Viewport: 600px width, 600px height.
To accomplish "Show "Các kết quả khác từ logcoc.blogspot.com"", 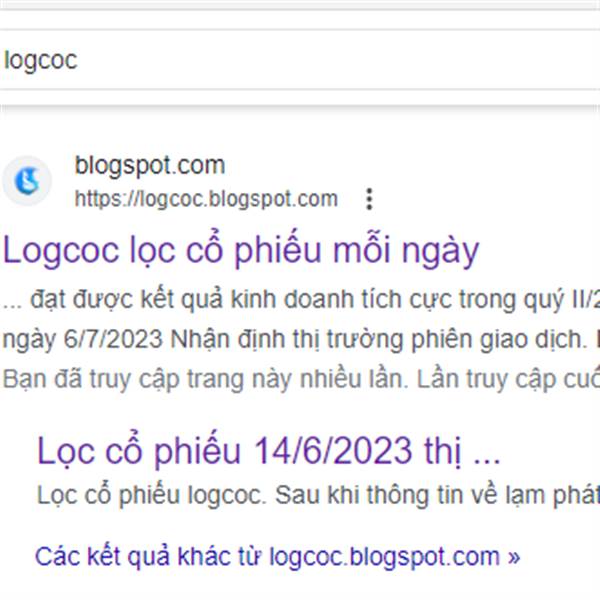I will pos(277,556).
